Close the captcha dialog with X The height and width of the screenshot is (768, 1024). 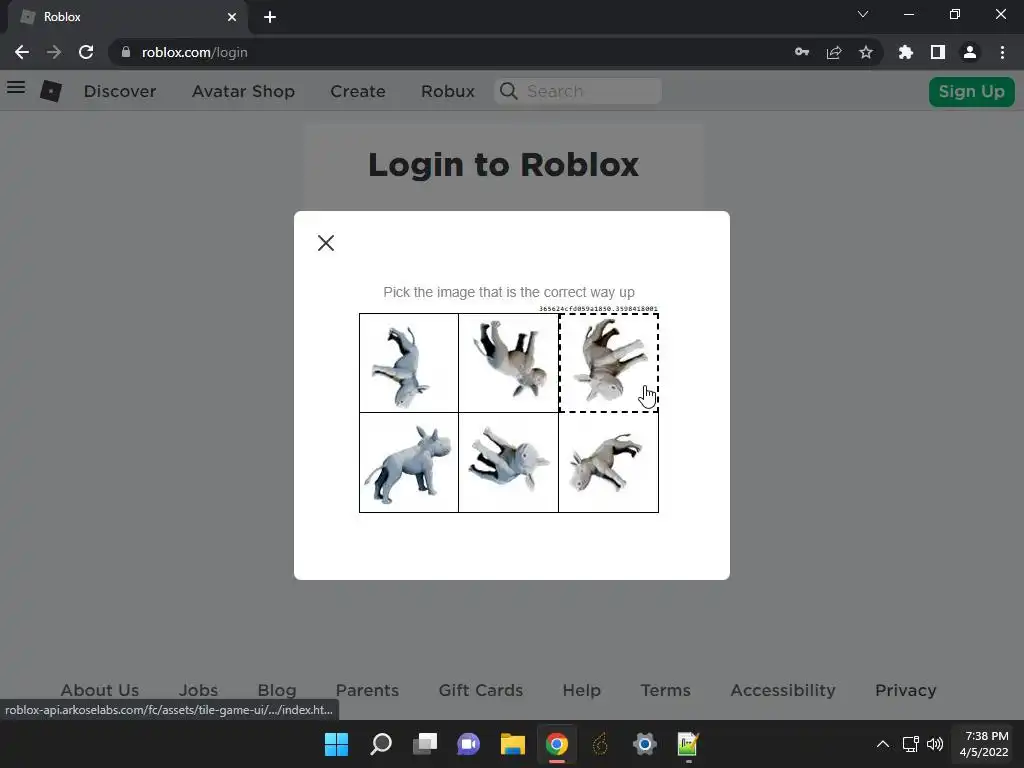click(x=326, y=243)
